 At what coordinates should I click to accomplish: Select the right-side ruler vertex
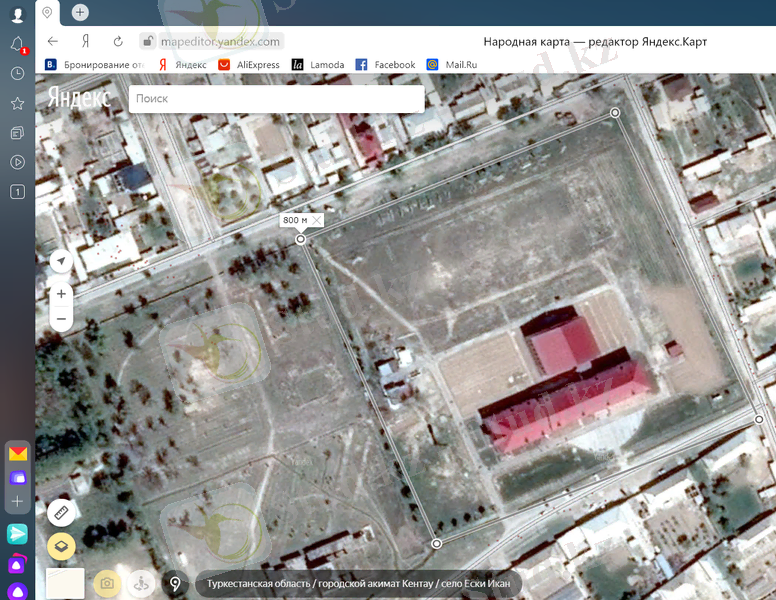tap(759, 419)
